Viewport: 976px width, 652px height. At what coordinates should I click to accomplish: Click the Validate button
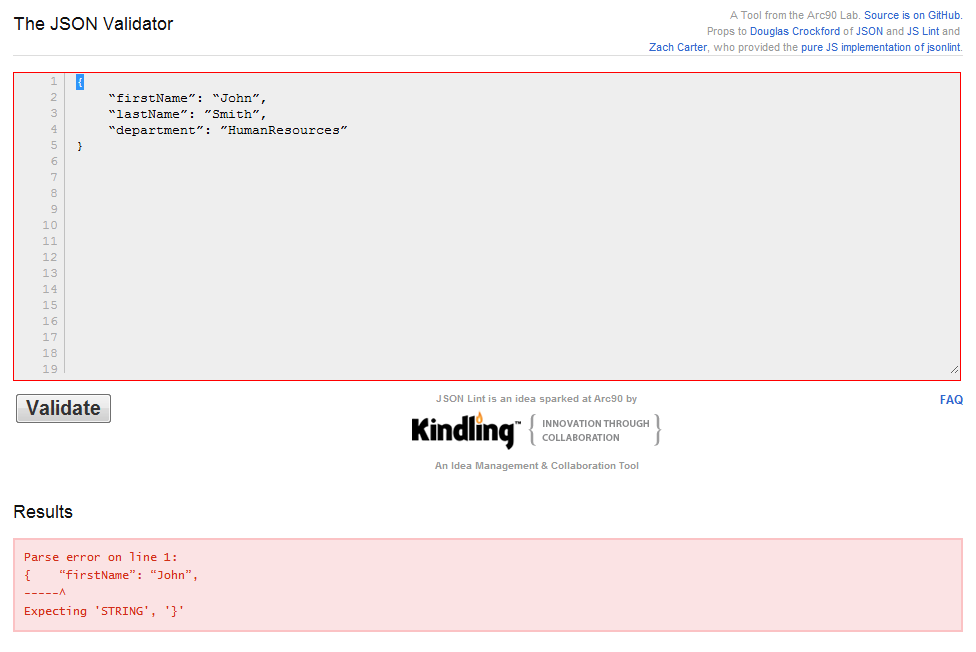coord(63,409)
